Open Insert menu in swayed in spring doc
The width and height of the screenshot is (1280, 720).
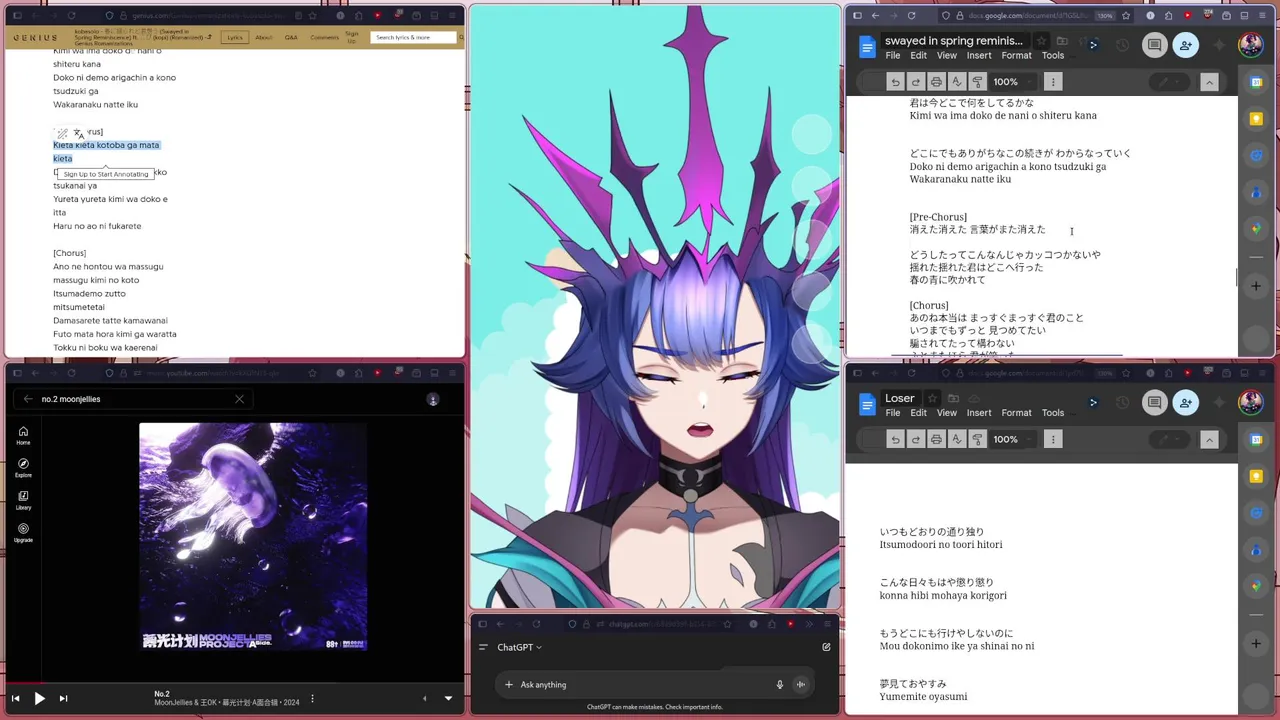(979, 56)
